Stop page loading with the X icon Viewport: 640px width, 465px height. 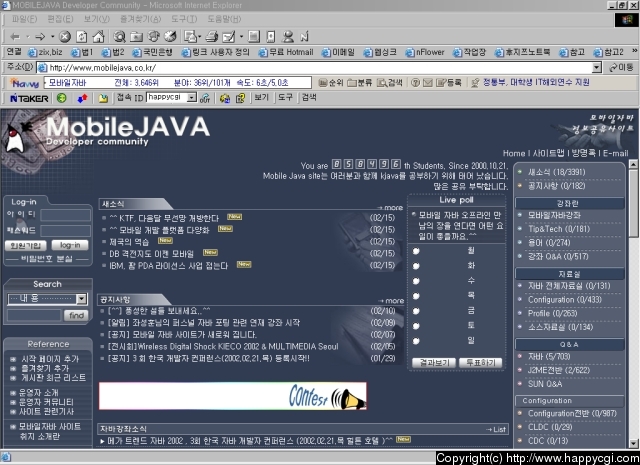[x=64, y=37]
